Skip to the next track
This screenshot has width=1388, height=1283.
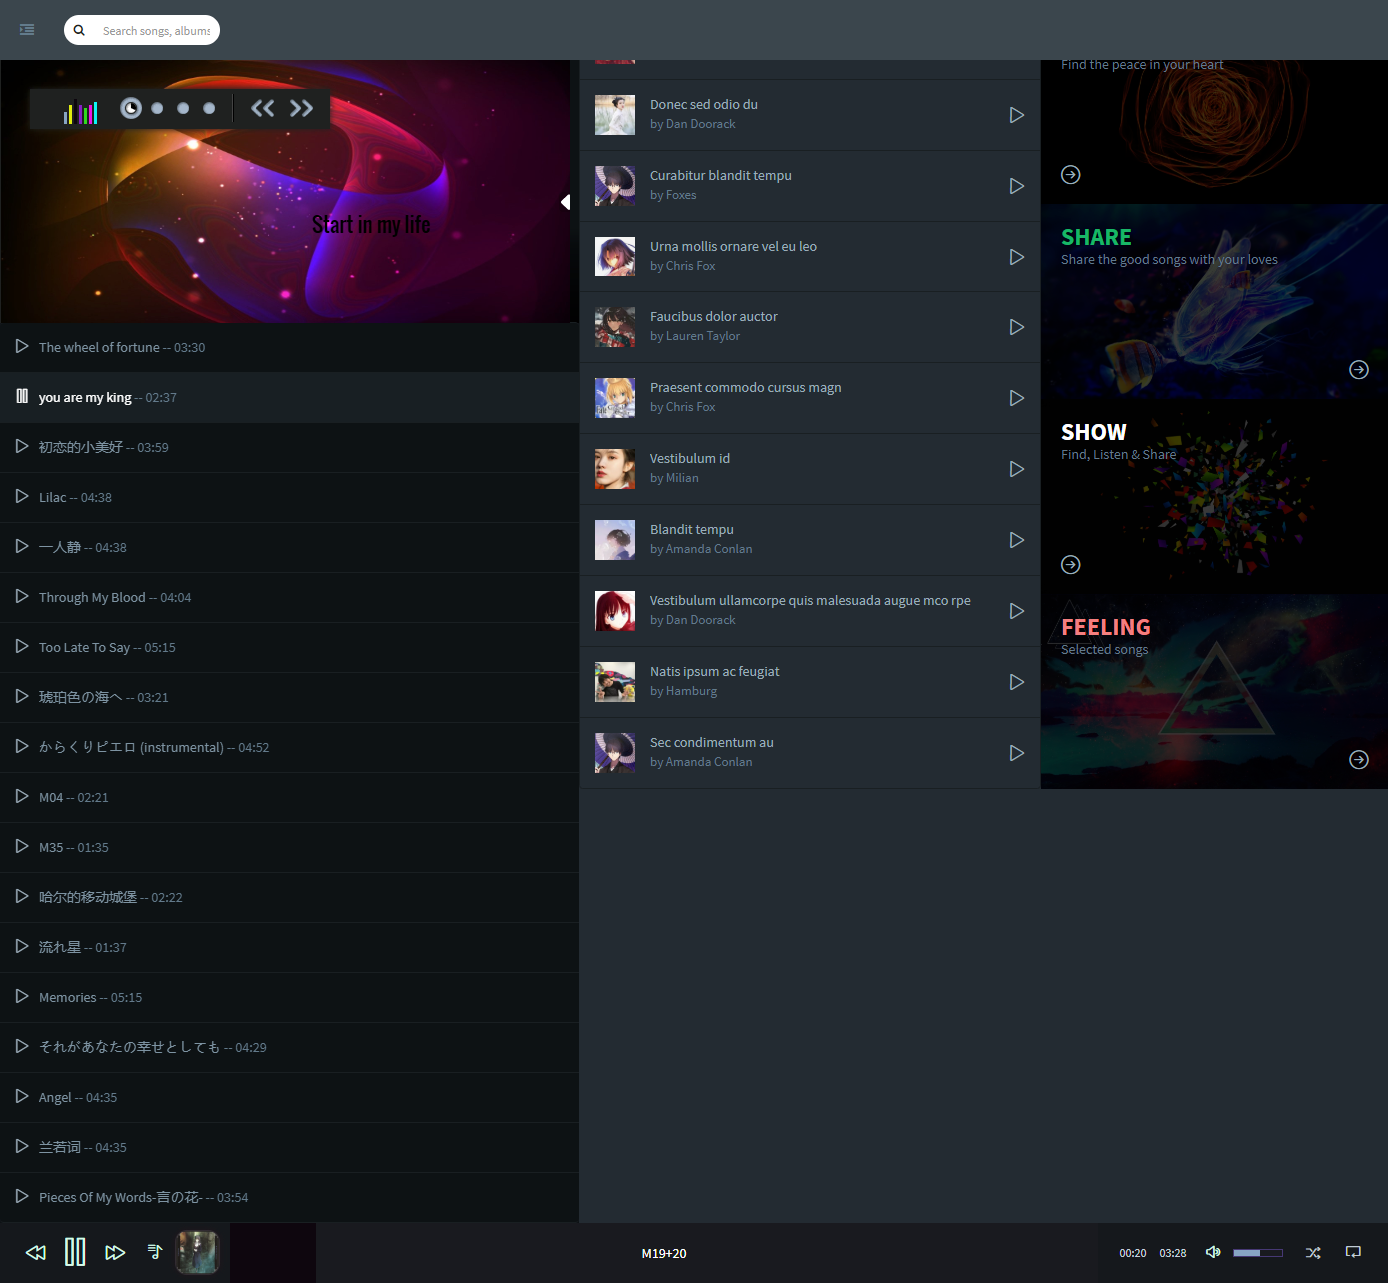point(115,1252)
